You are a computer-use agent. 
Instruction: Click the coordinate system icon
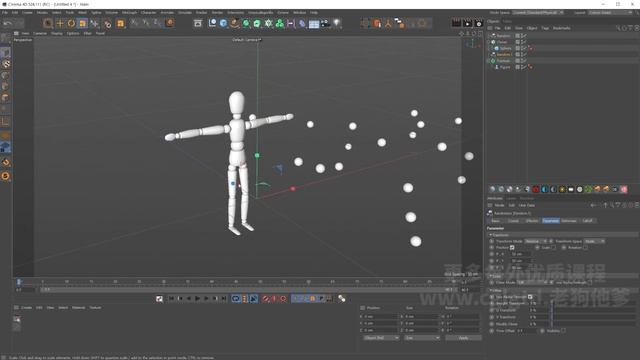tap(169, 23)
